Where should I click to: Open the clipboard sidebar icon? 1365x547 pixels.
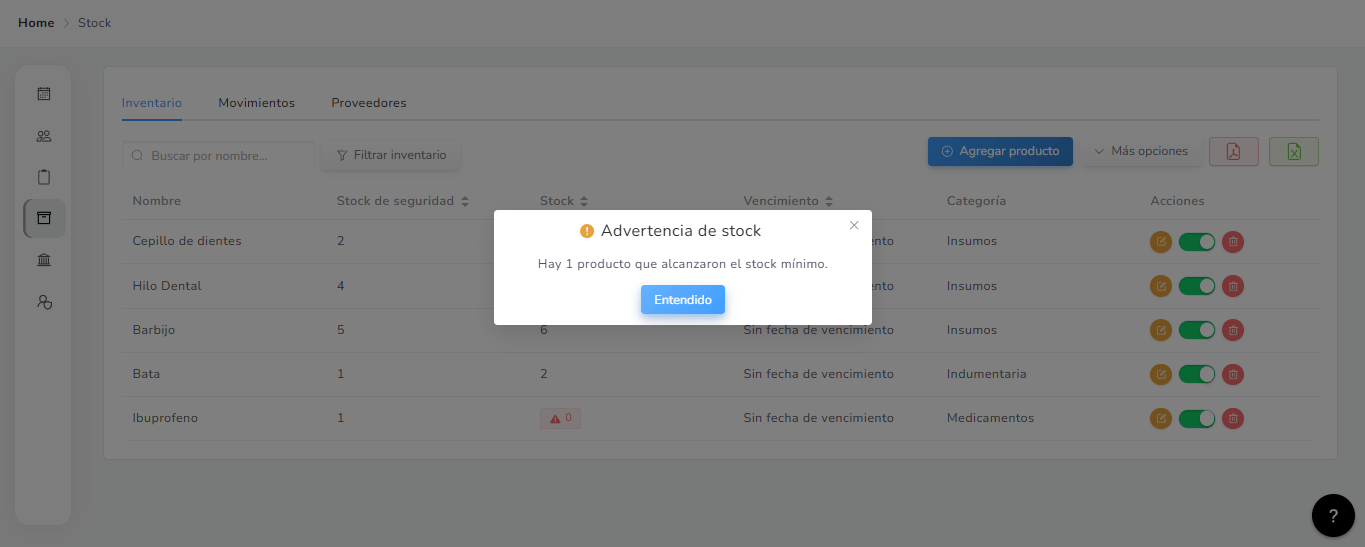(x=44, y=177)
